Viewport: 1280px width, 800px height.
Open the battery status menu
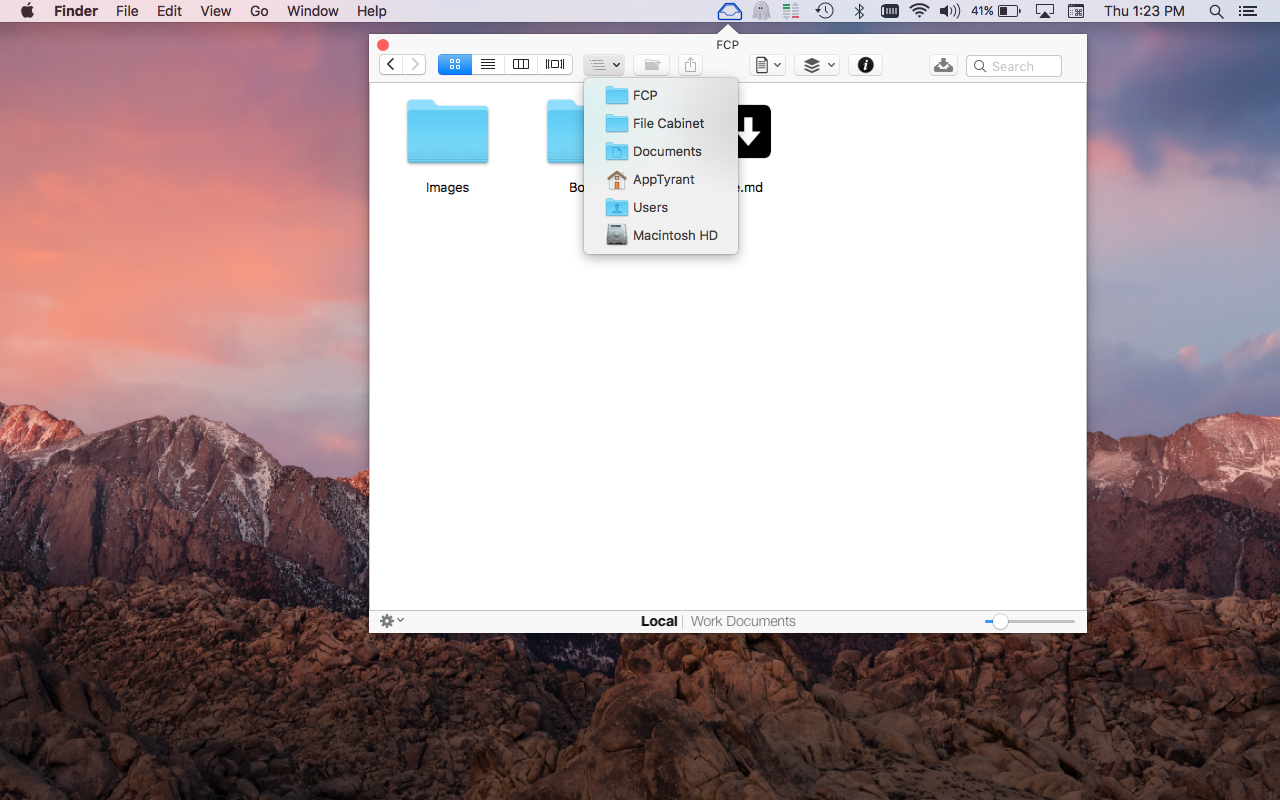[995, 11]
